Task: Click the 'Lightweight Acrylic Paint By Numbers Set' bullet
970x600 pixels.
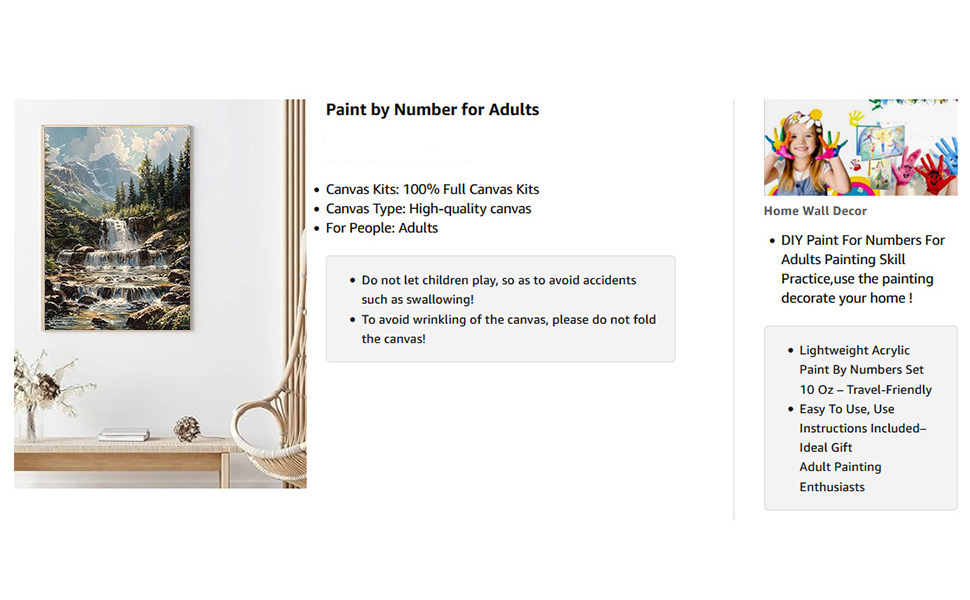Action: [861, 360]
